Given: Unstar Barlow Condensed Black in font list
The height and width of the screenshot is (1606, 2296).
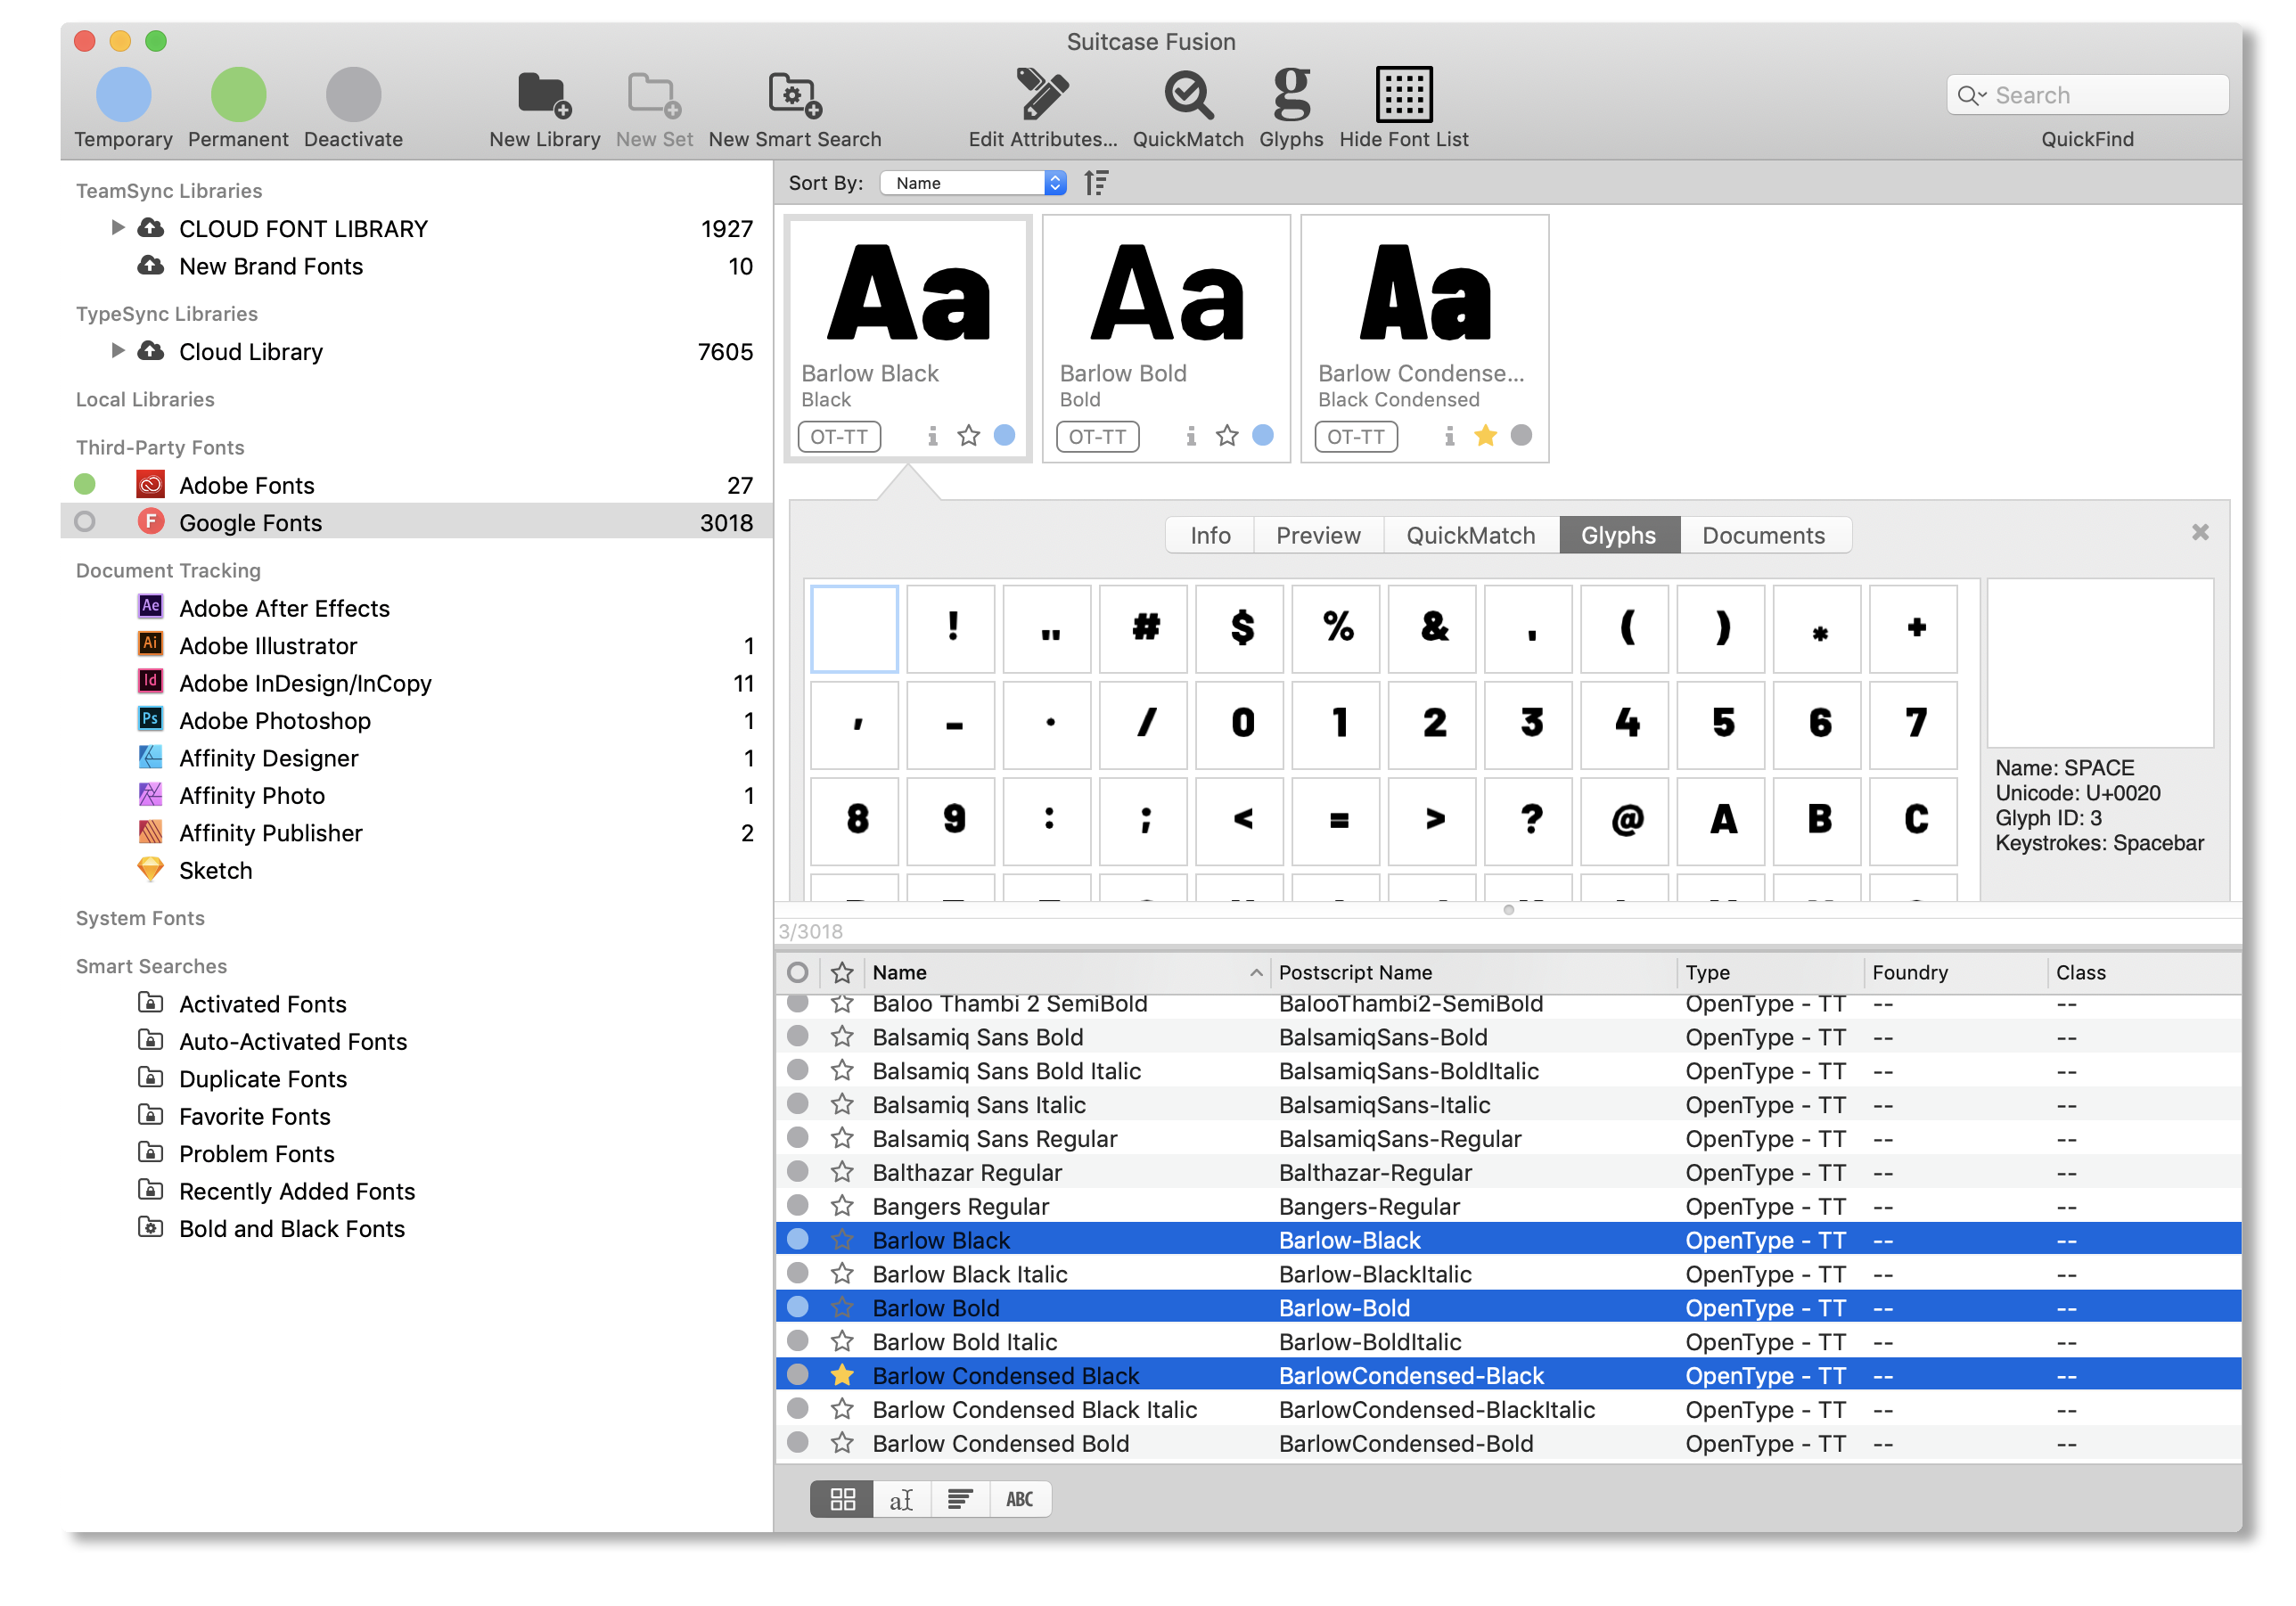Looking at the screenshot, I should 842,1375.
